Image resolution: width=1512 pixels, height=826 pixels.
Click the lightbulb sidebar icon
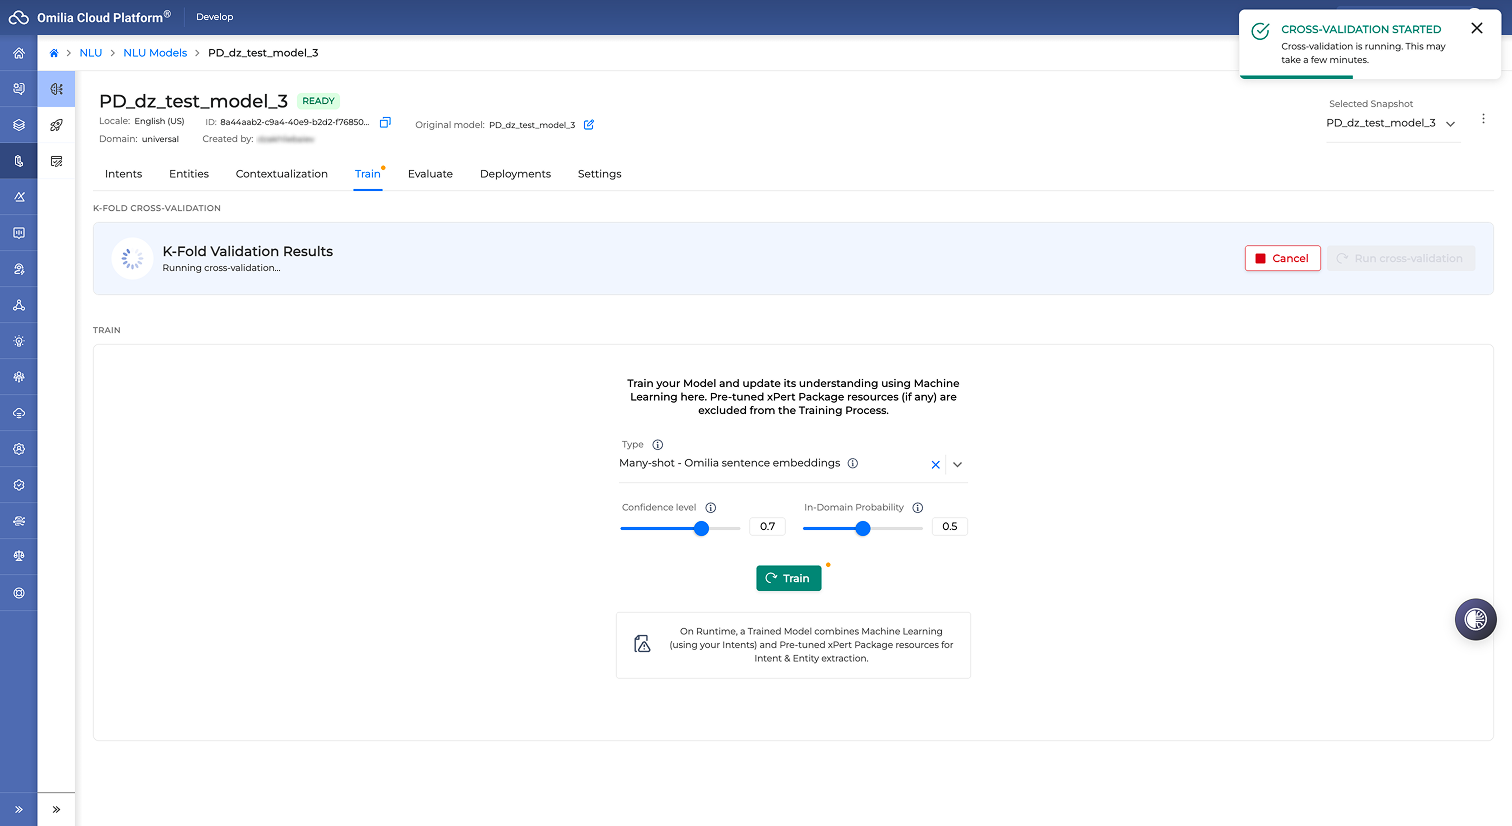click(18, 341)
